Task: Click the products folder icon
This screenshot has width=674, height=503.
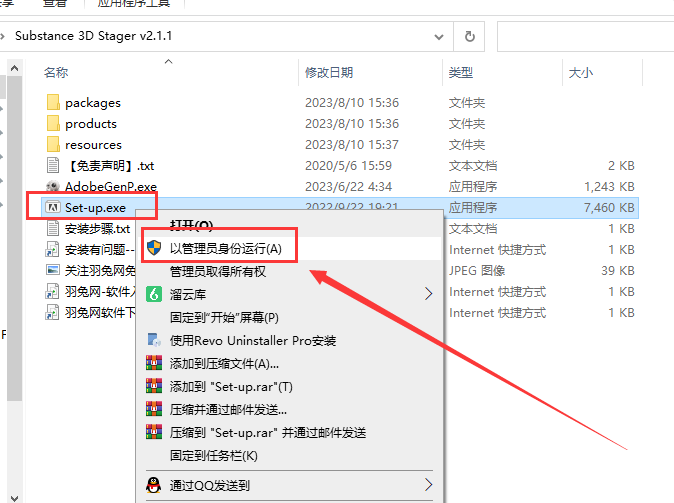Action: tap(53, 123)
